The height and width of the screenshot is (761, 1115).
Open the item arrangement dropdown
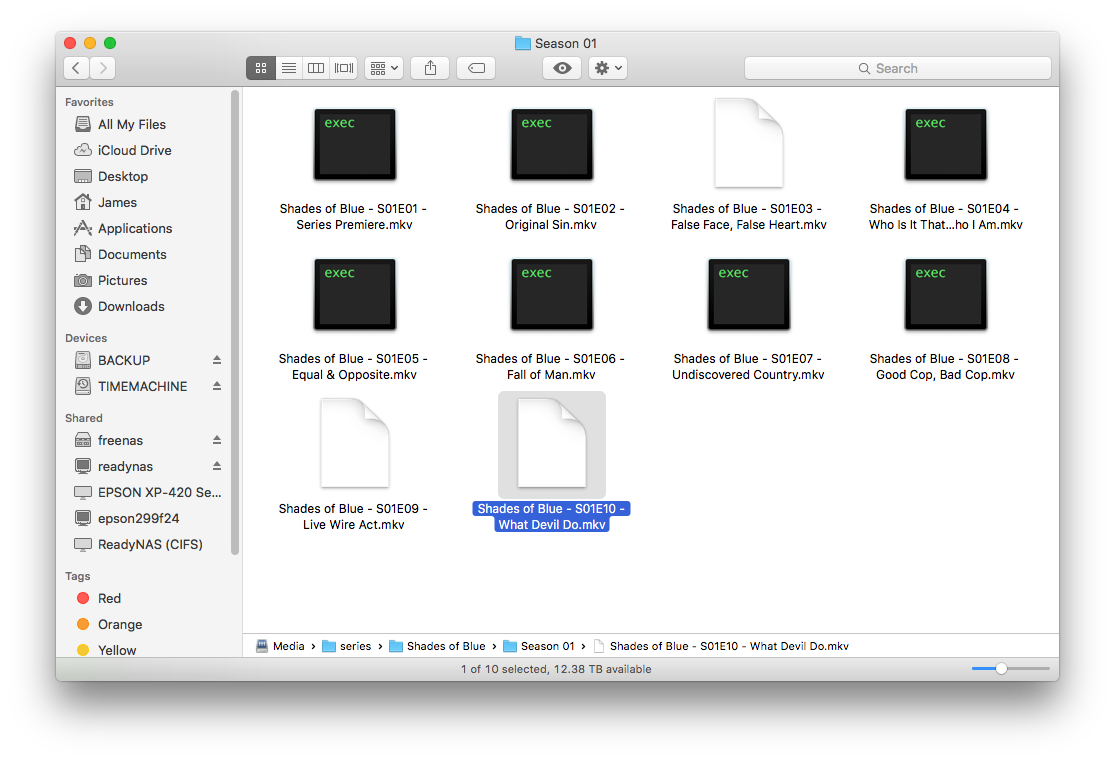384,68
